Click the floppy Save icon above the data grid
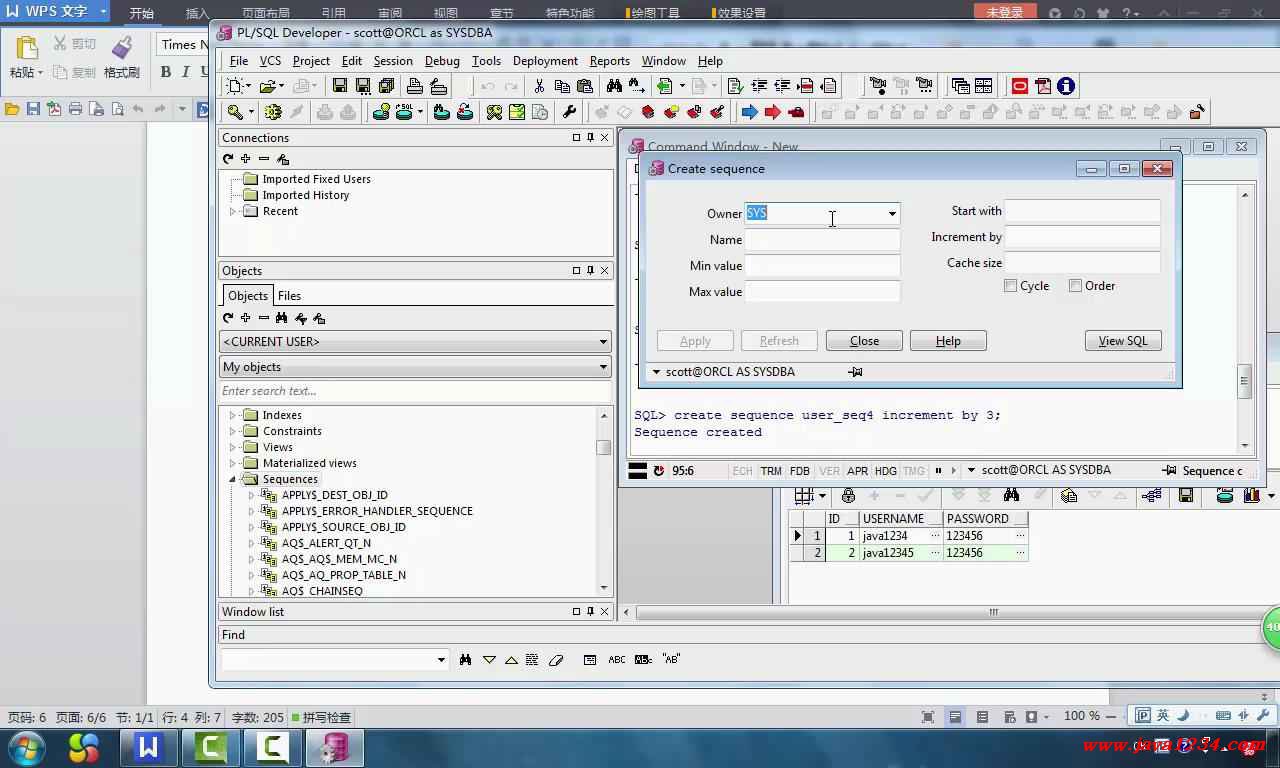Screen dimensions: 1280x768 pos(1186,495)
